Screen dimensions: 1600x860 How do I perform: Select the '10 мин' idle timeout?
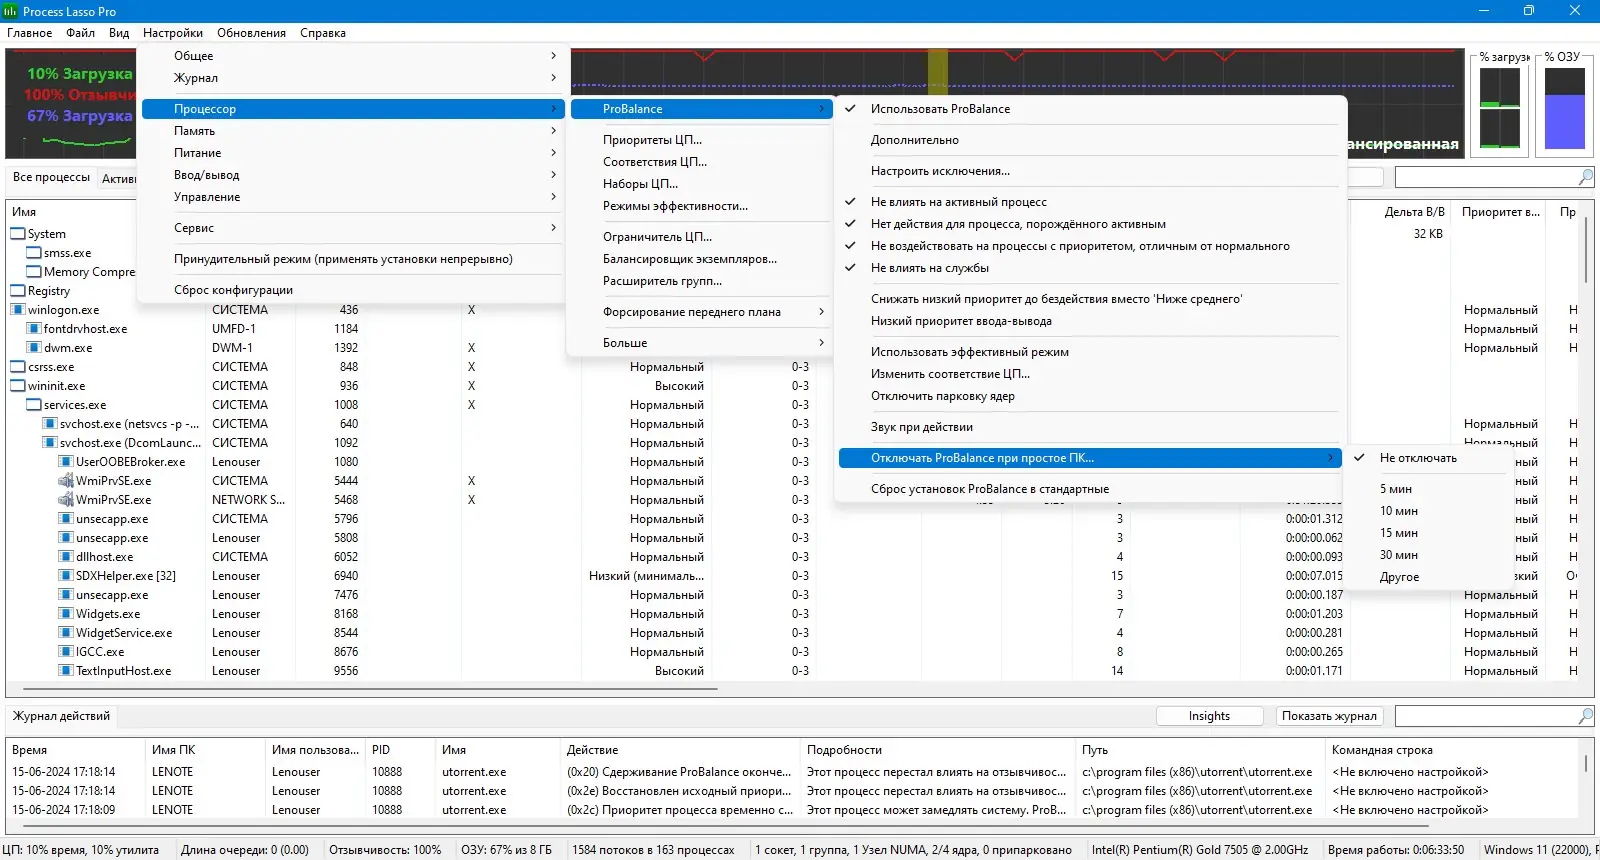click(x=1430, y=511)
